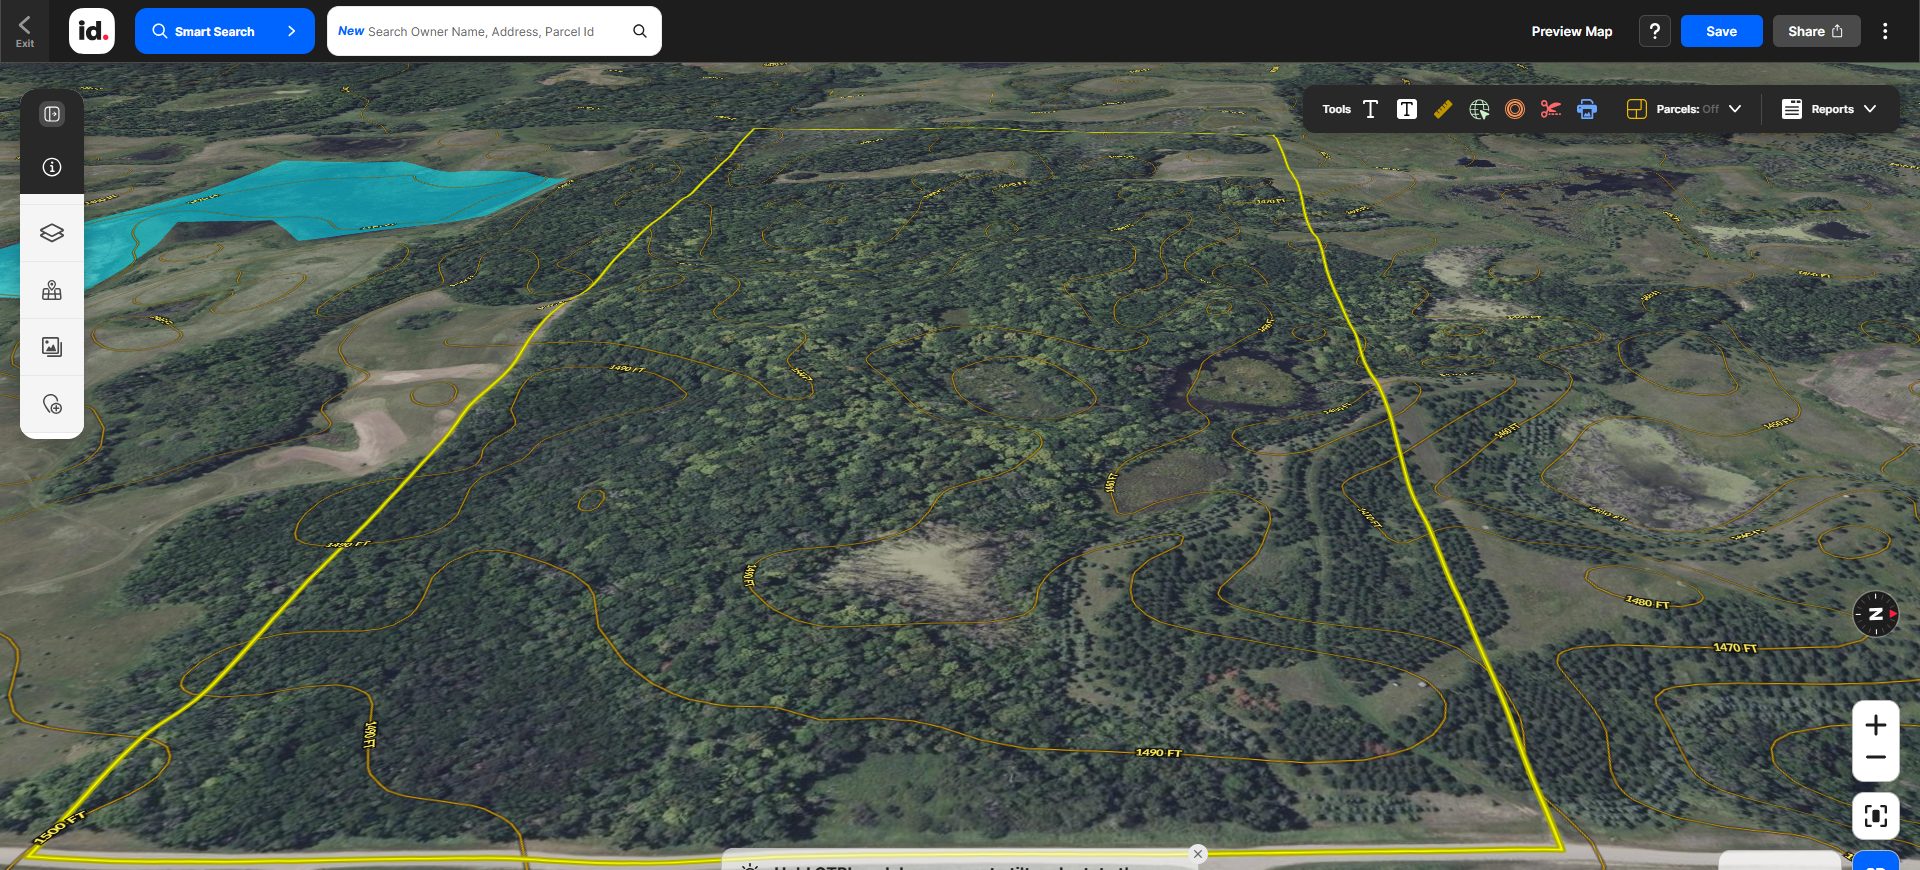
Task: Choose the orange radius rings tool
Action: (1515, 109)
